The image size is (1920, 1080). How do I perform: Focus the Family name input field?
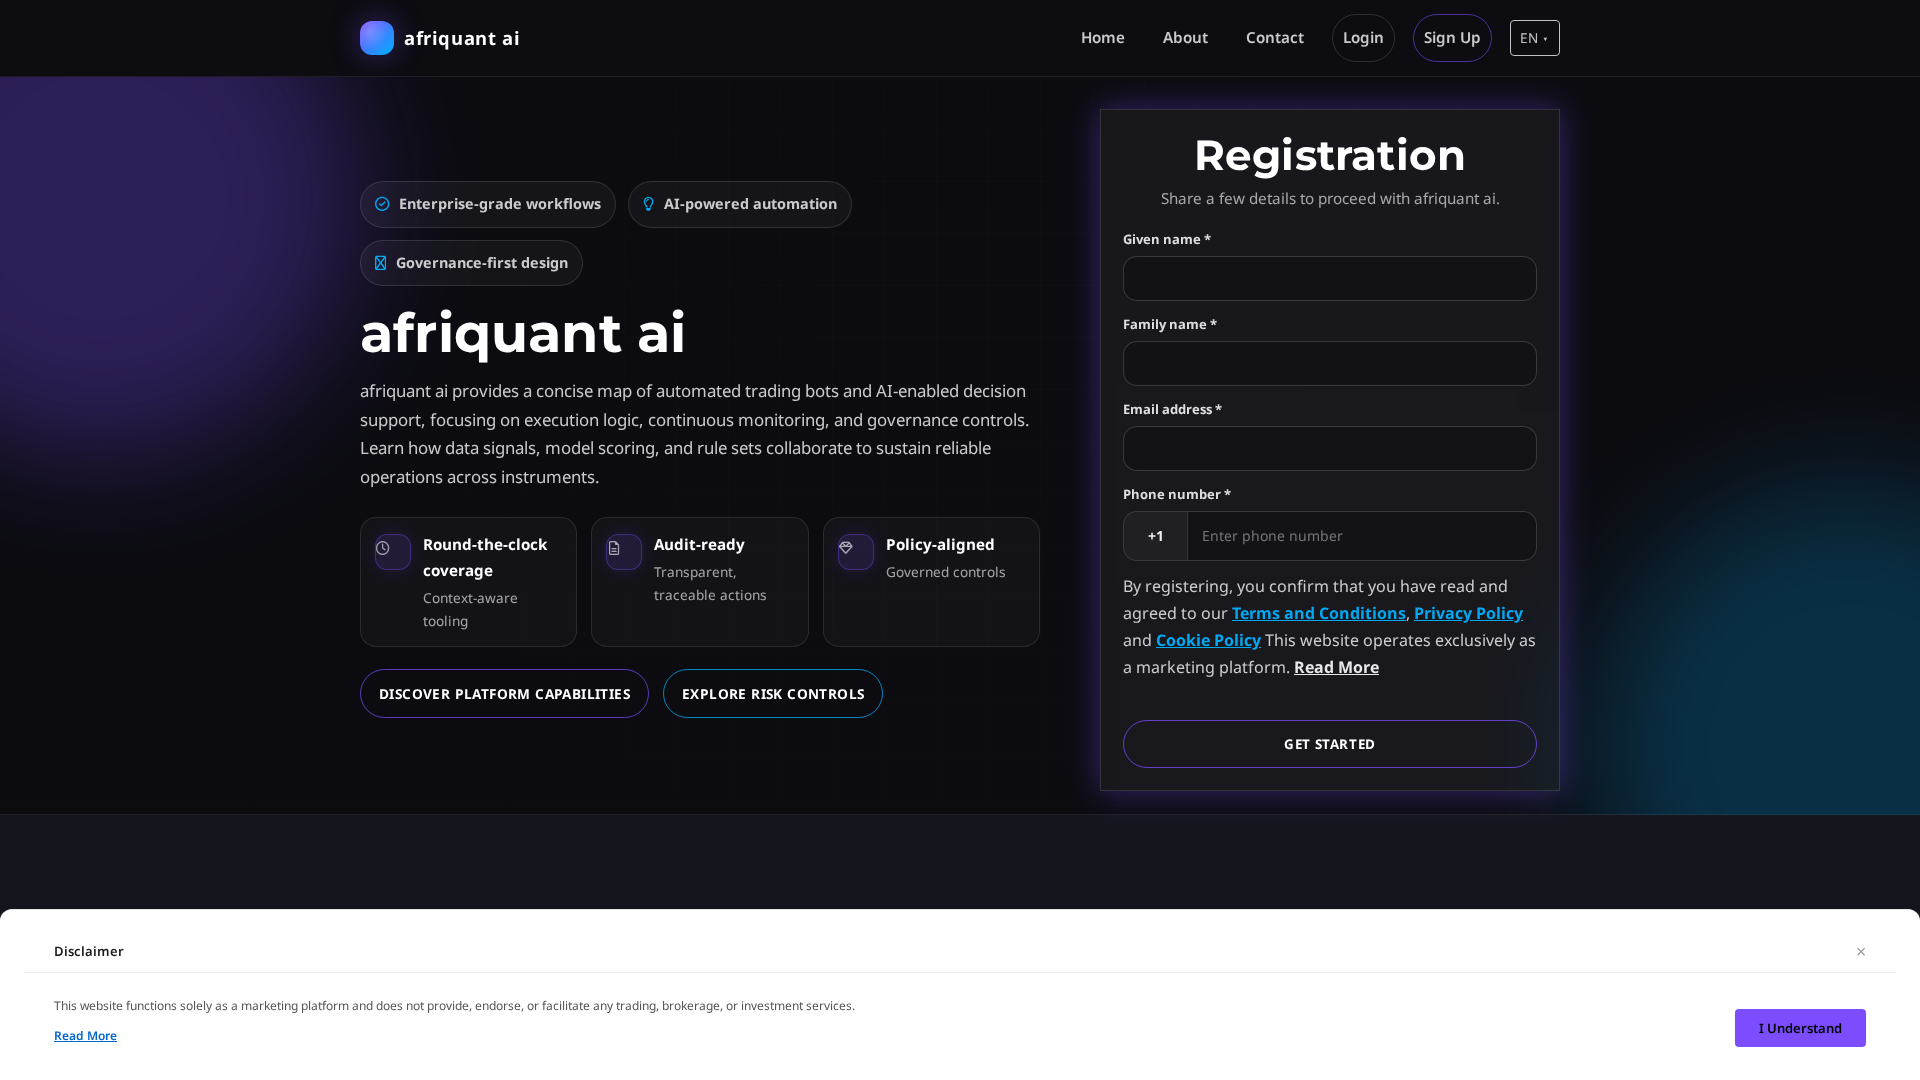click(1329, 364)
